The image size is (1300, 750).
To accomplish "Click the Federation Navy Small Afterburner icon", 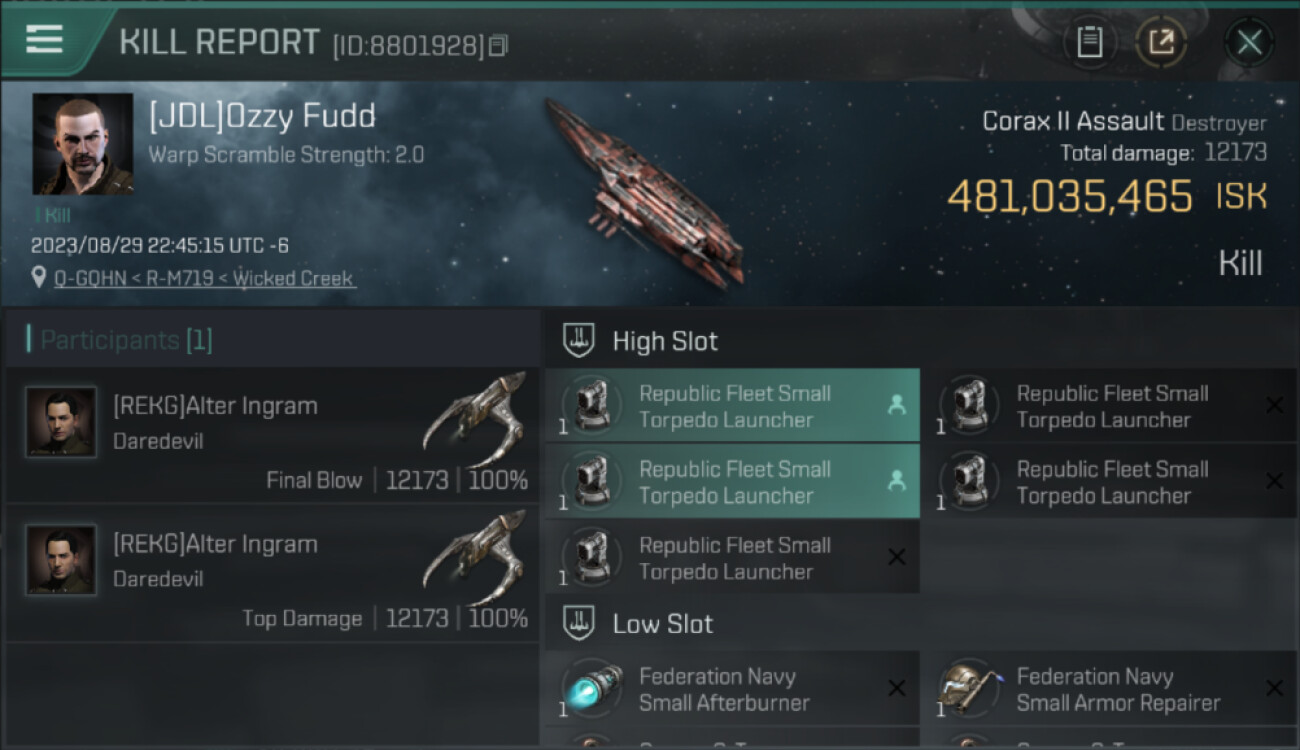I will (592, 688).
